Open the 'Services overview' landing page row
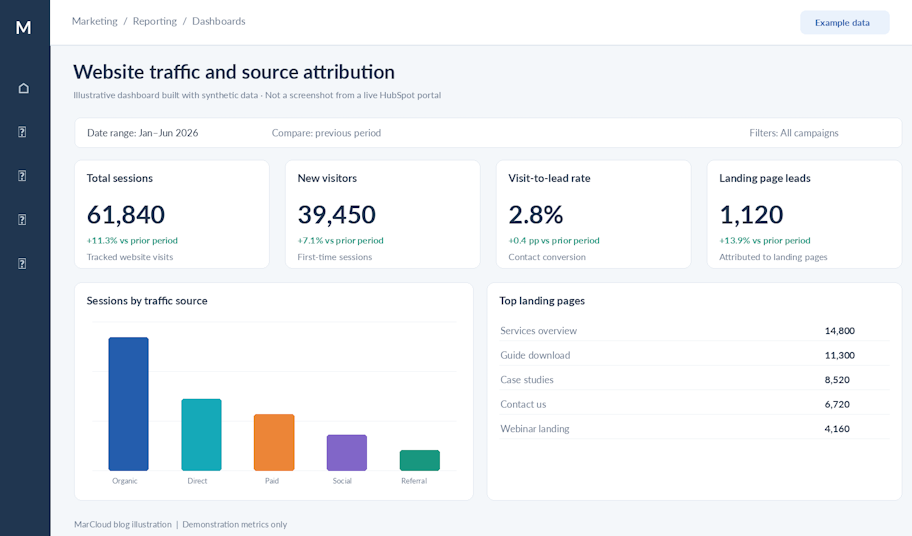This screenshot has height=536, width=912. point(694,331)
